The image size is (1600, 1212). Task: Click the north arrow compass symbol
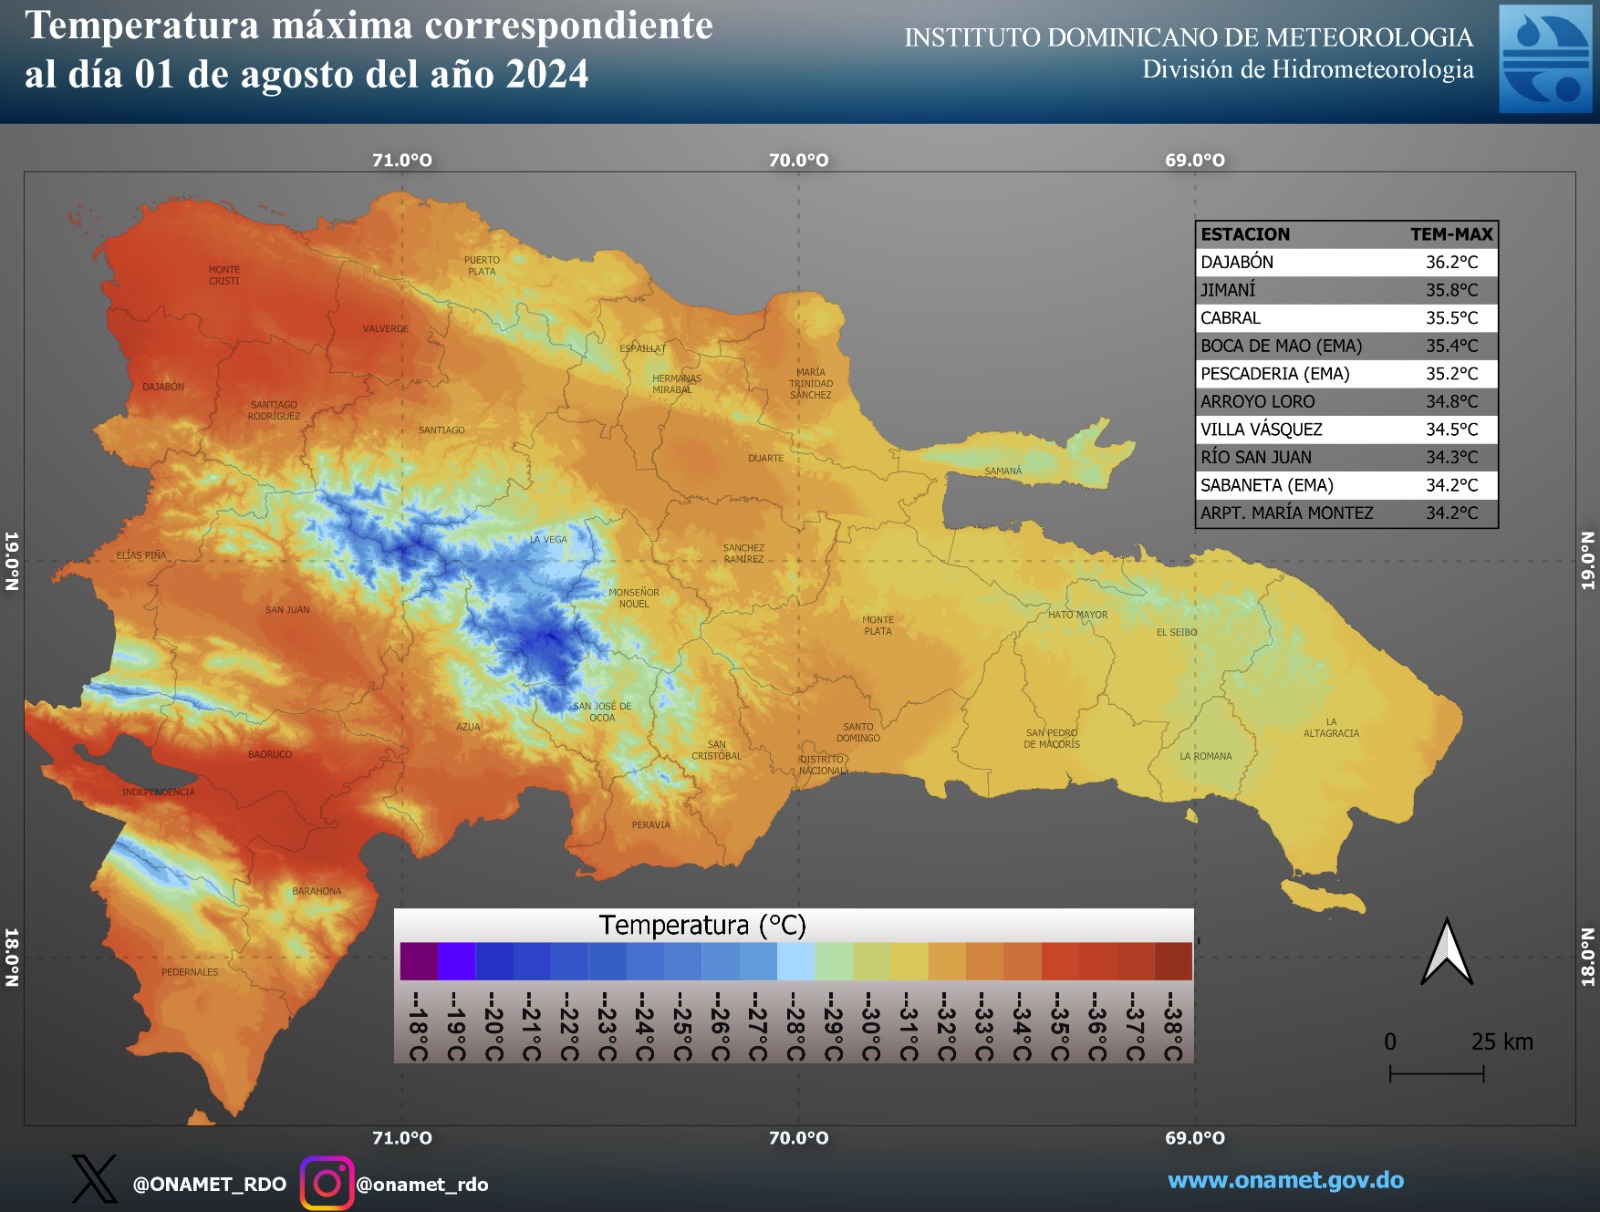pyautogui.click(x=1446, y=952)
